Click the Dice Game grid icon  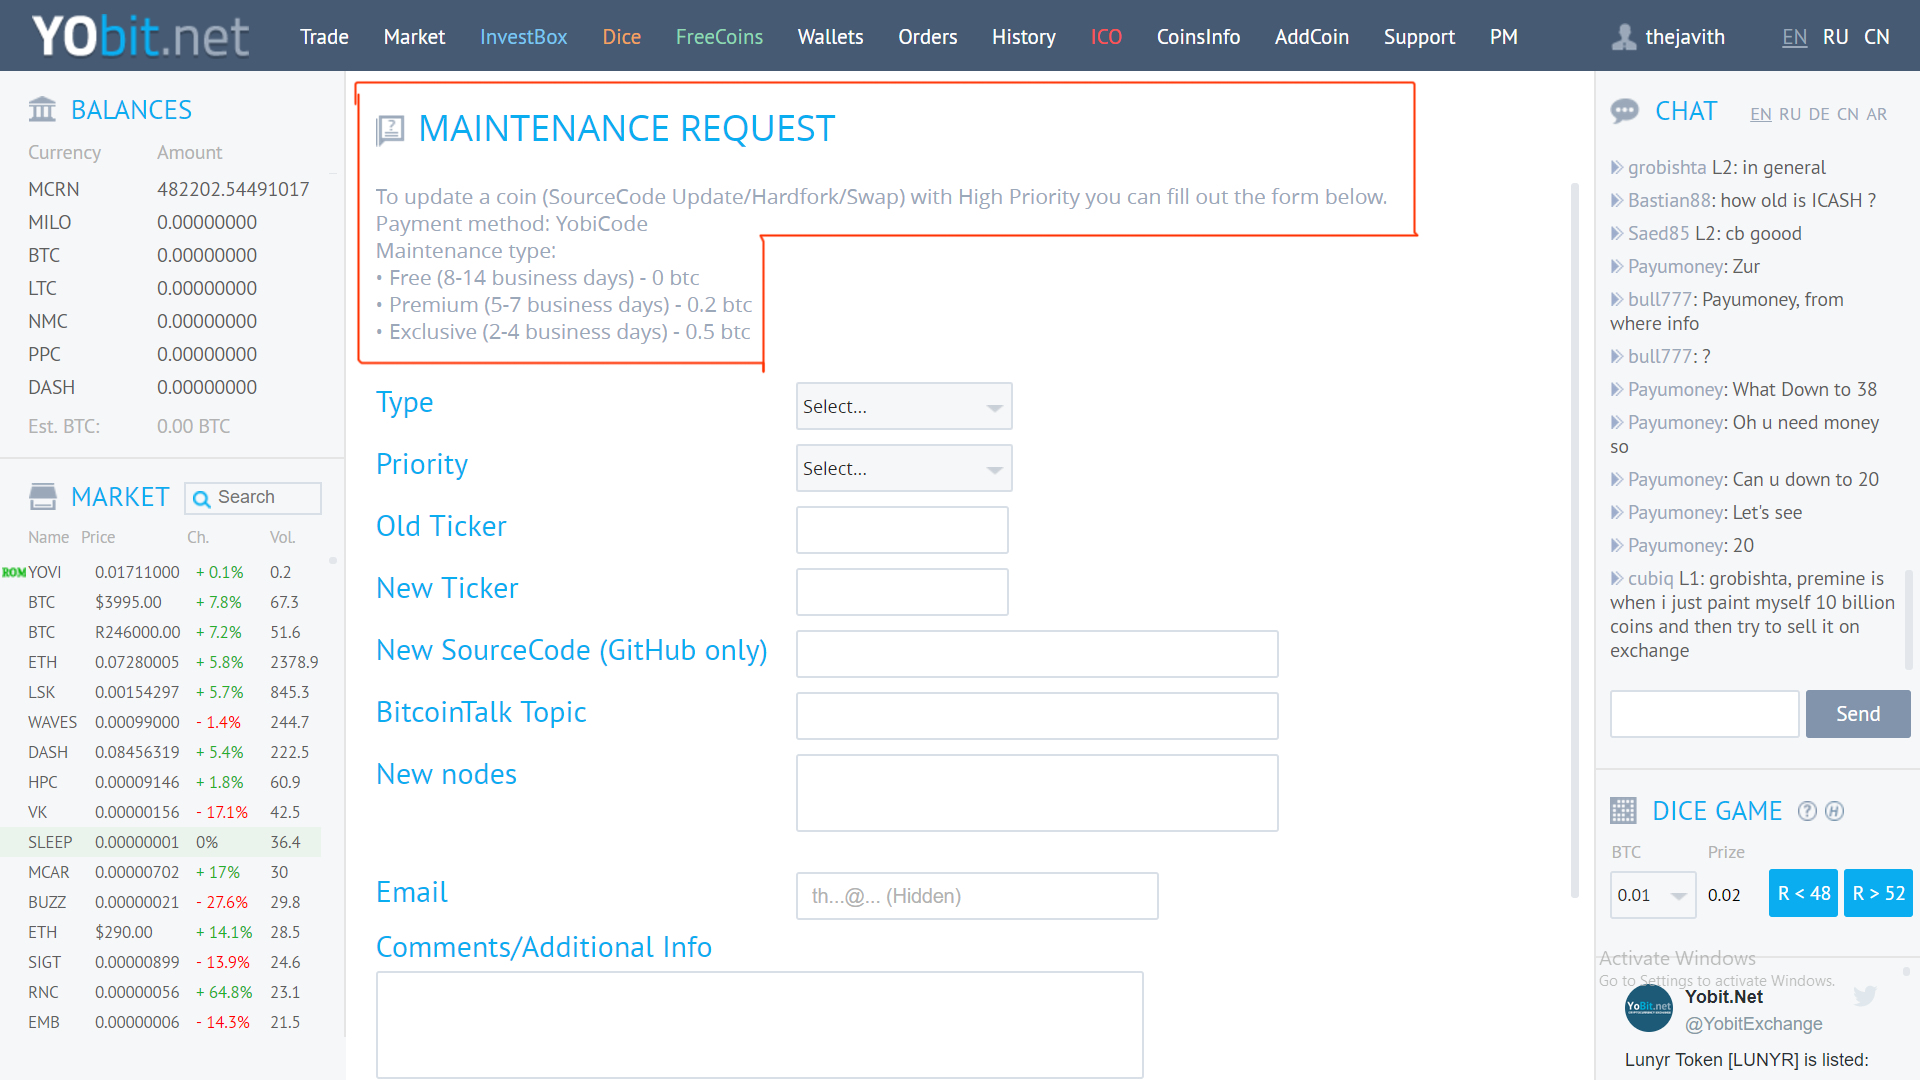point(1623,811)
